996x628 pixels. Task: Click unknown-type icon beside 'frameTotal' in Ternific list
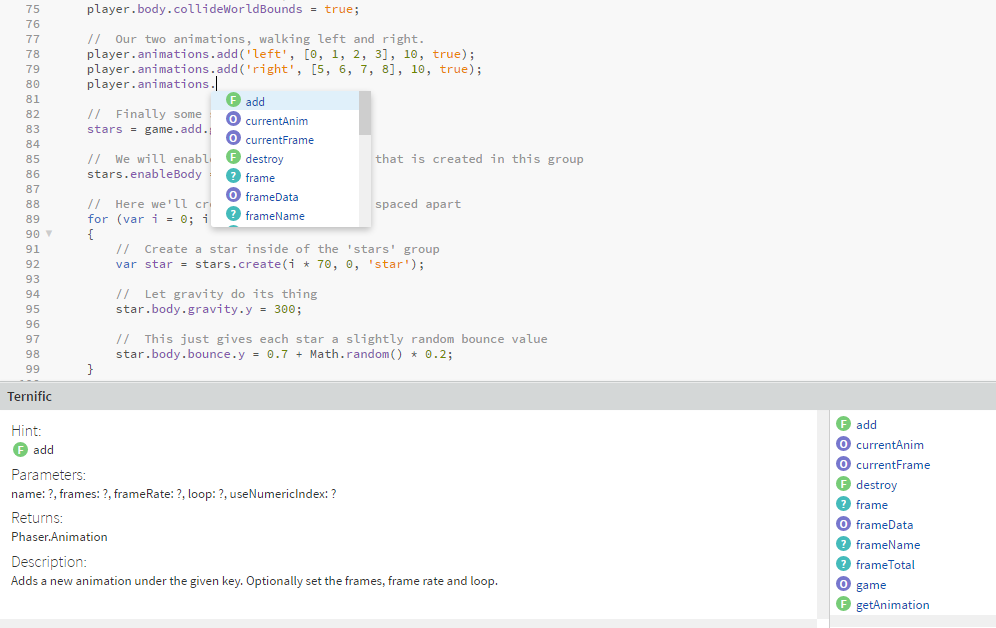pos(844,564)
